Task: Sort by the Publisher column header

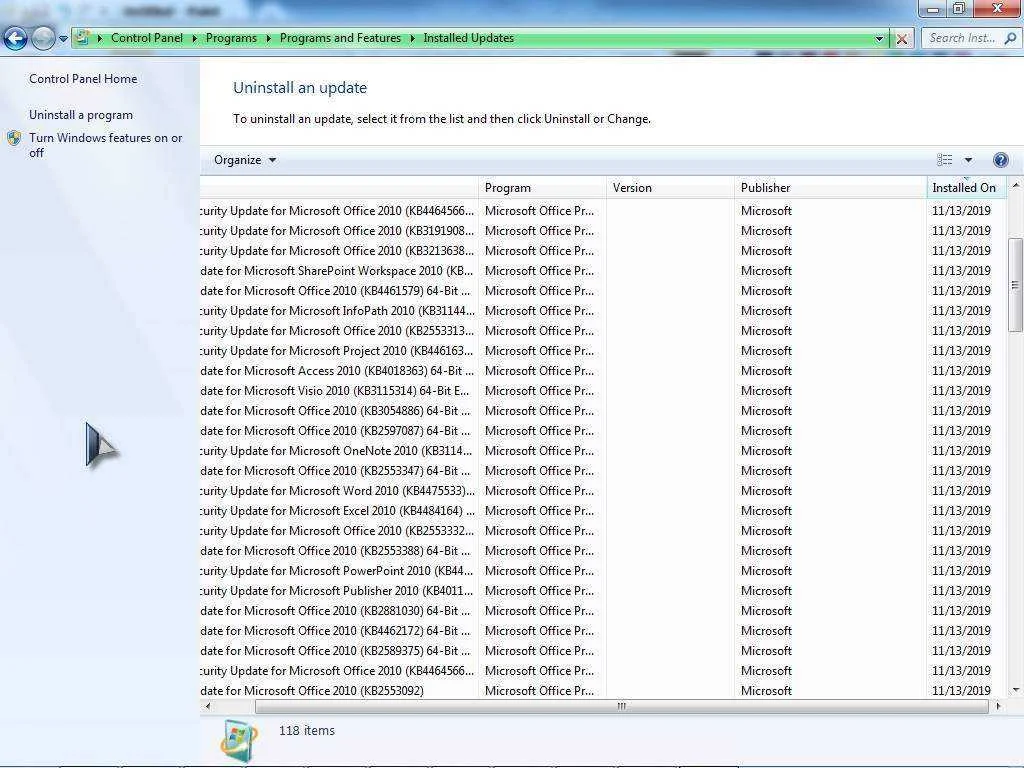Action: (x=830, y=188)
